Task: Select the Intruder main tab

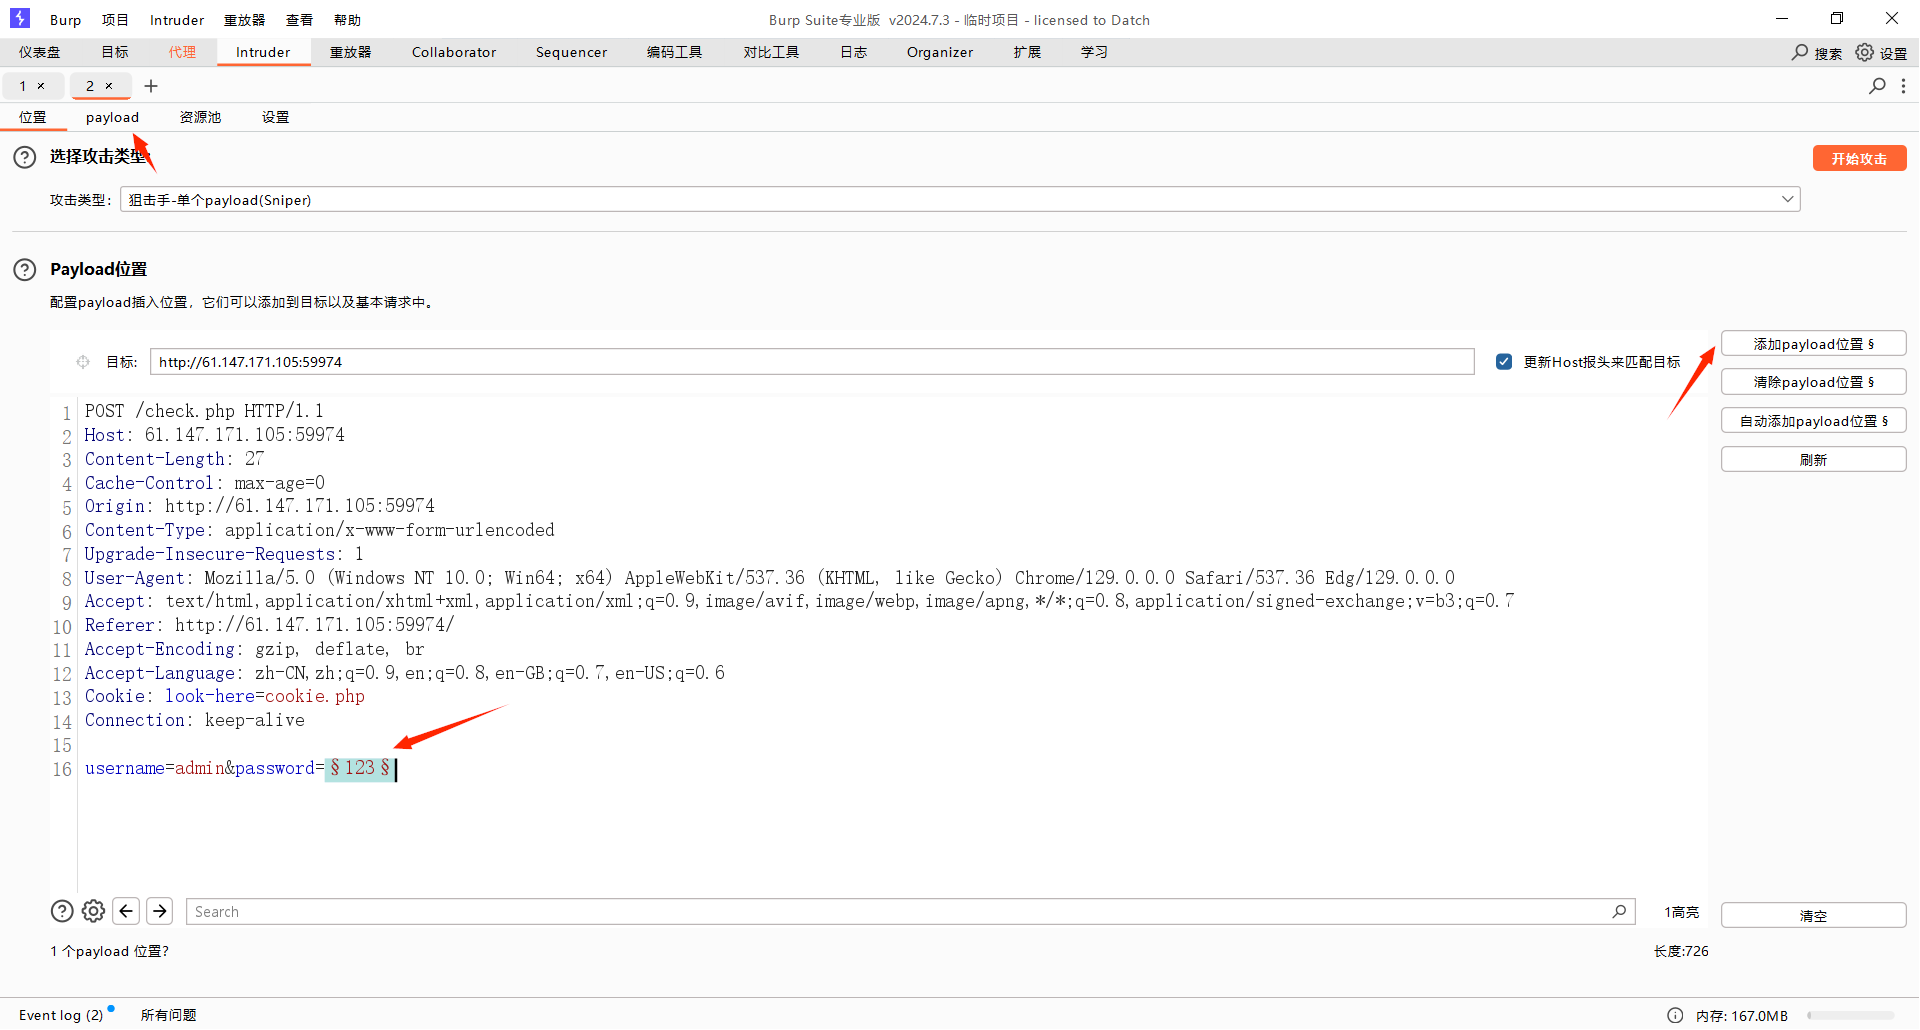Action: pos(263,52)
